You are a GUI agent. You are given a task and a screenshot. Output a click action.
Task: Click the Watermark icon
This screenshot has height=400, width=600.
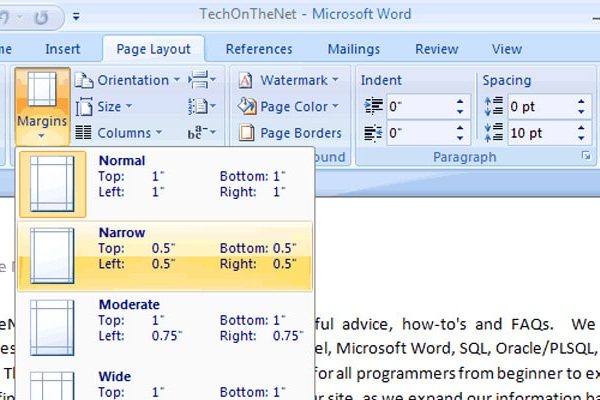click(x=245, y=80)
